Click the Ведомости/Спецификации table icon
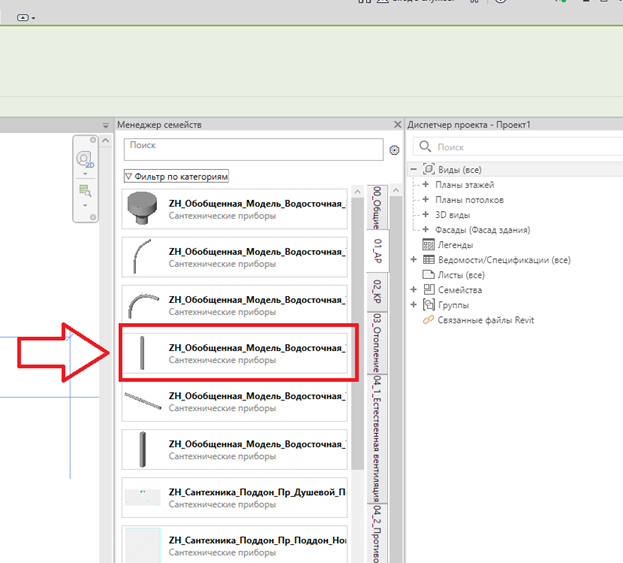Viewport: 623px width, 563px height. coord(429,260)
